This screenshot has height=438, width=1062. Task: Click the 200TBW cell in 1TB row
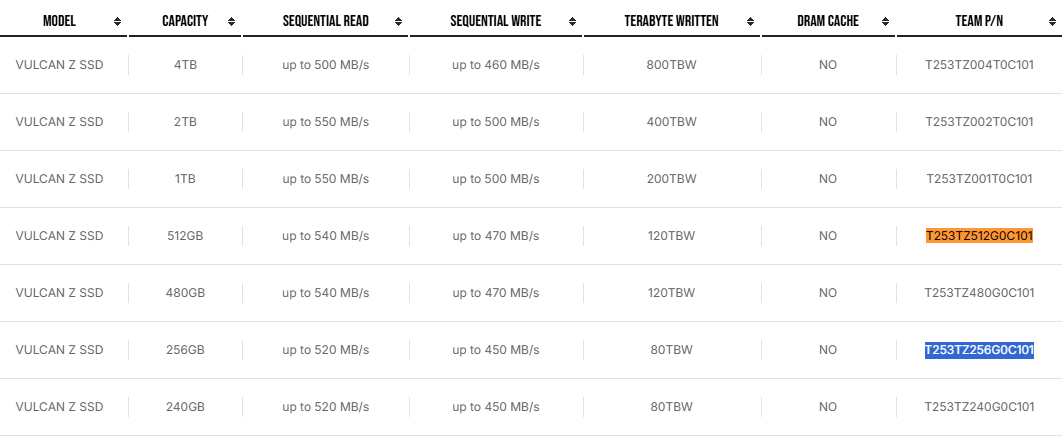click(x=671, y=179)
